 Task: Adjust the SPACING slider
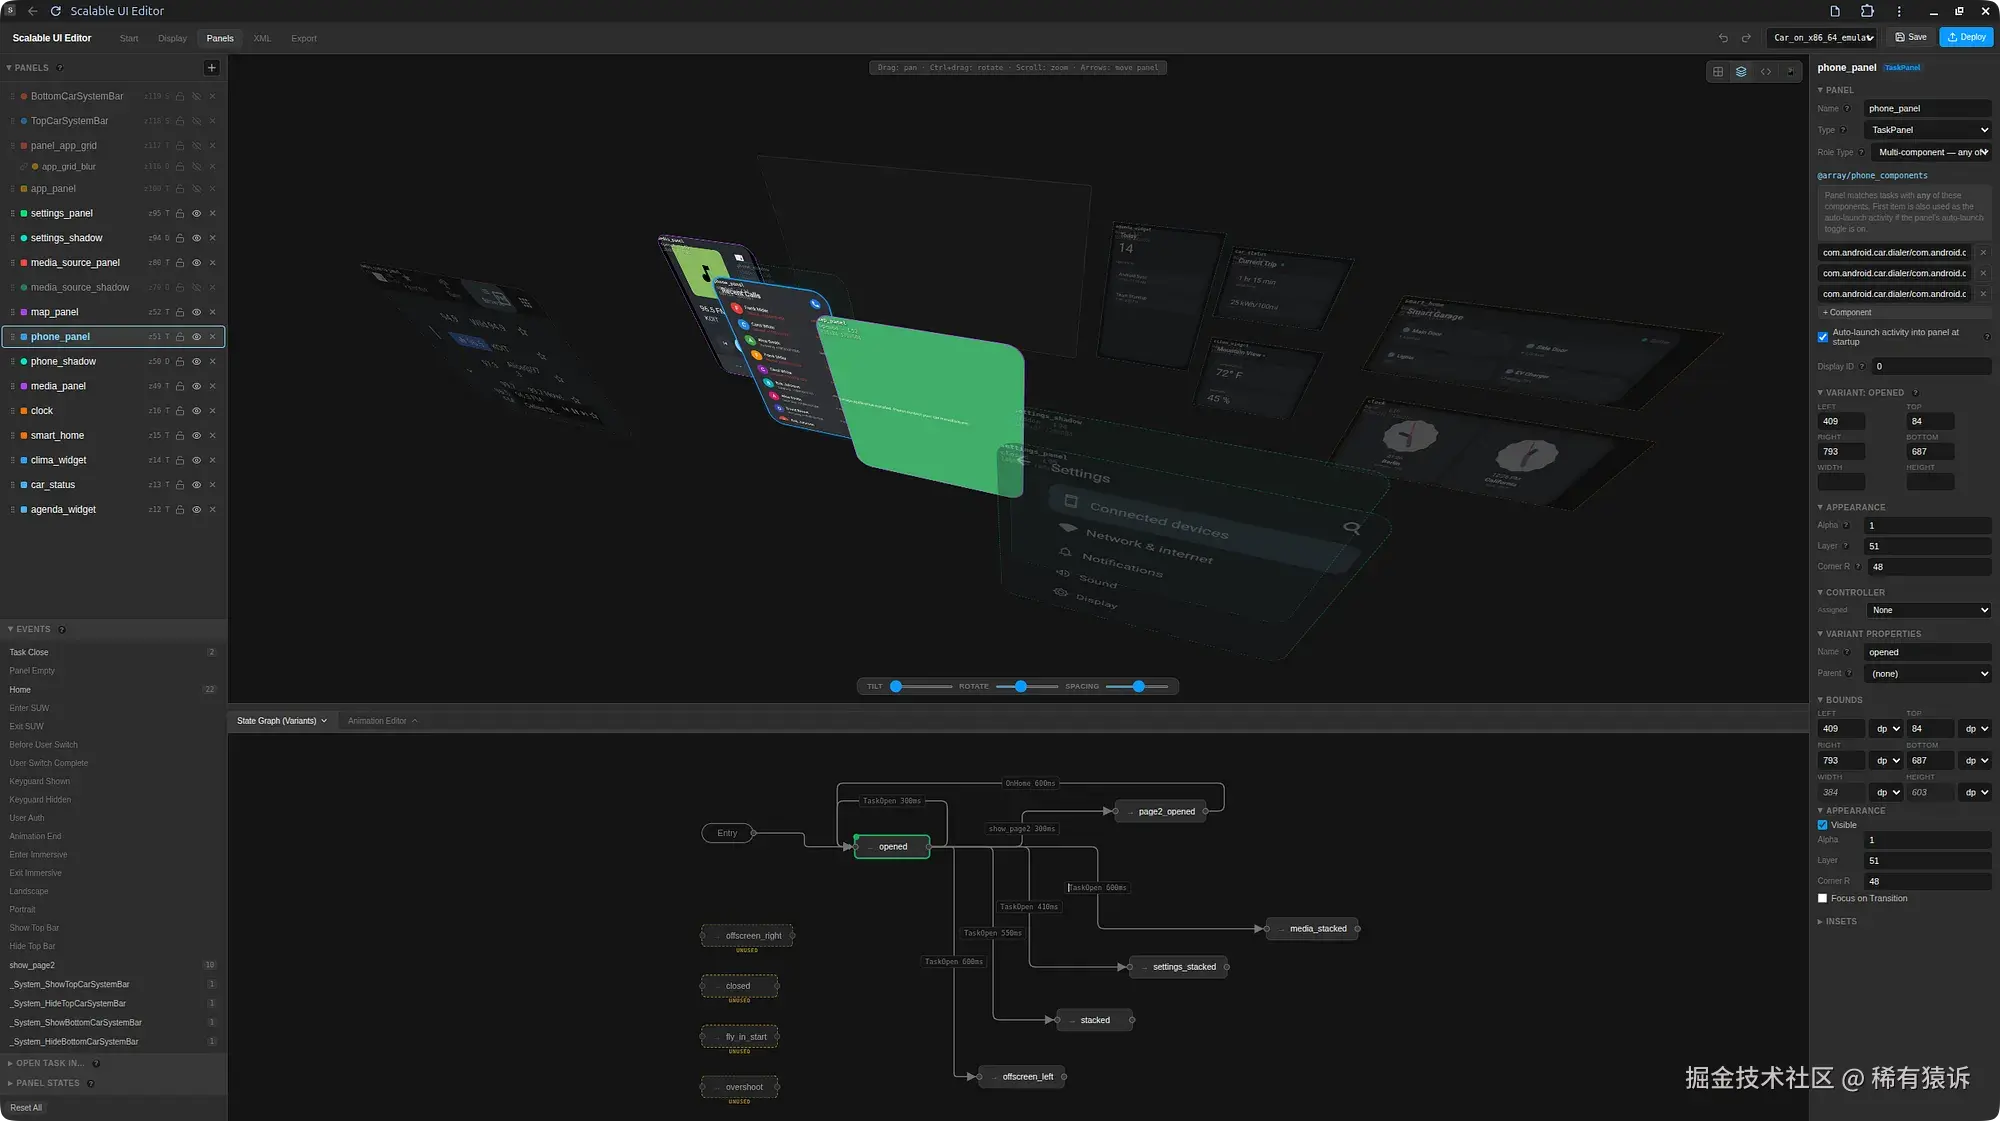1137,687
